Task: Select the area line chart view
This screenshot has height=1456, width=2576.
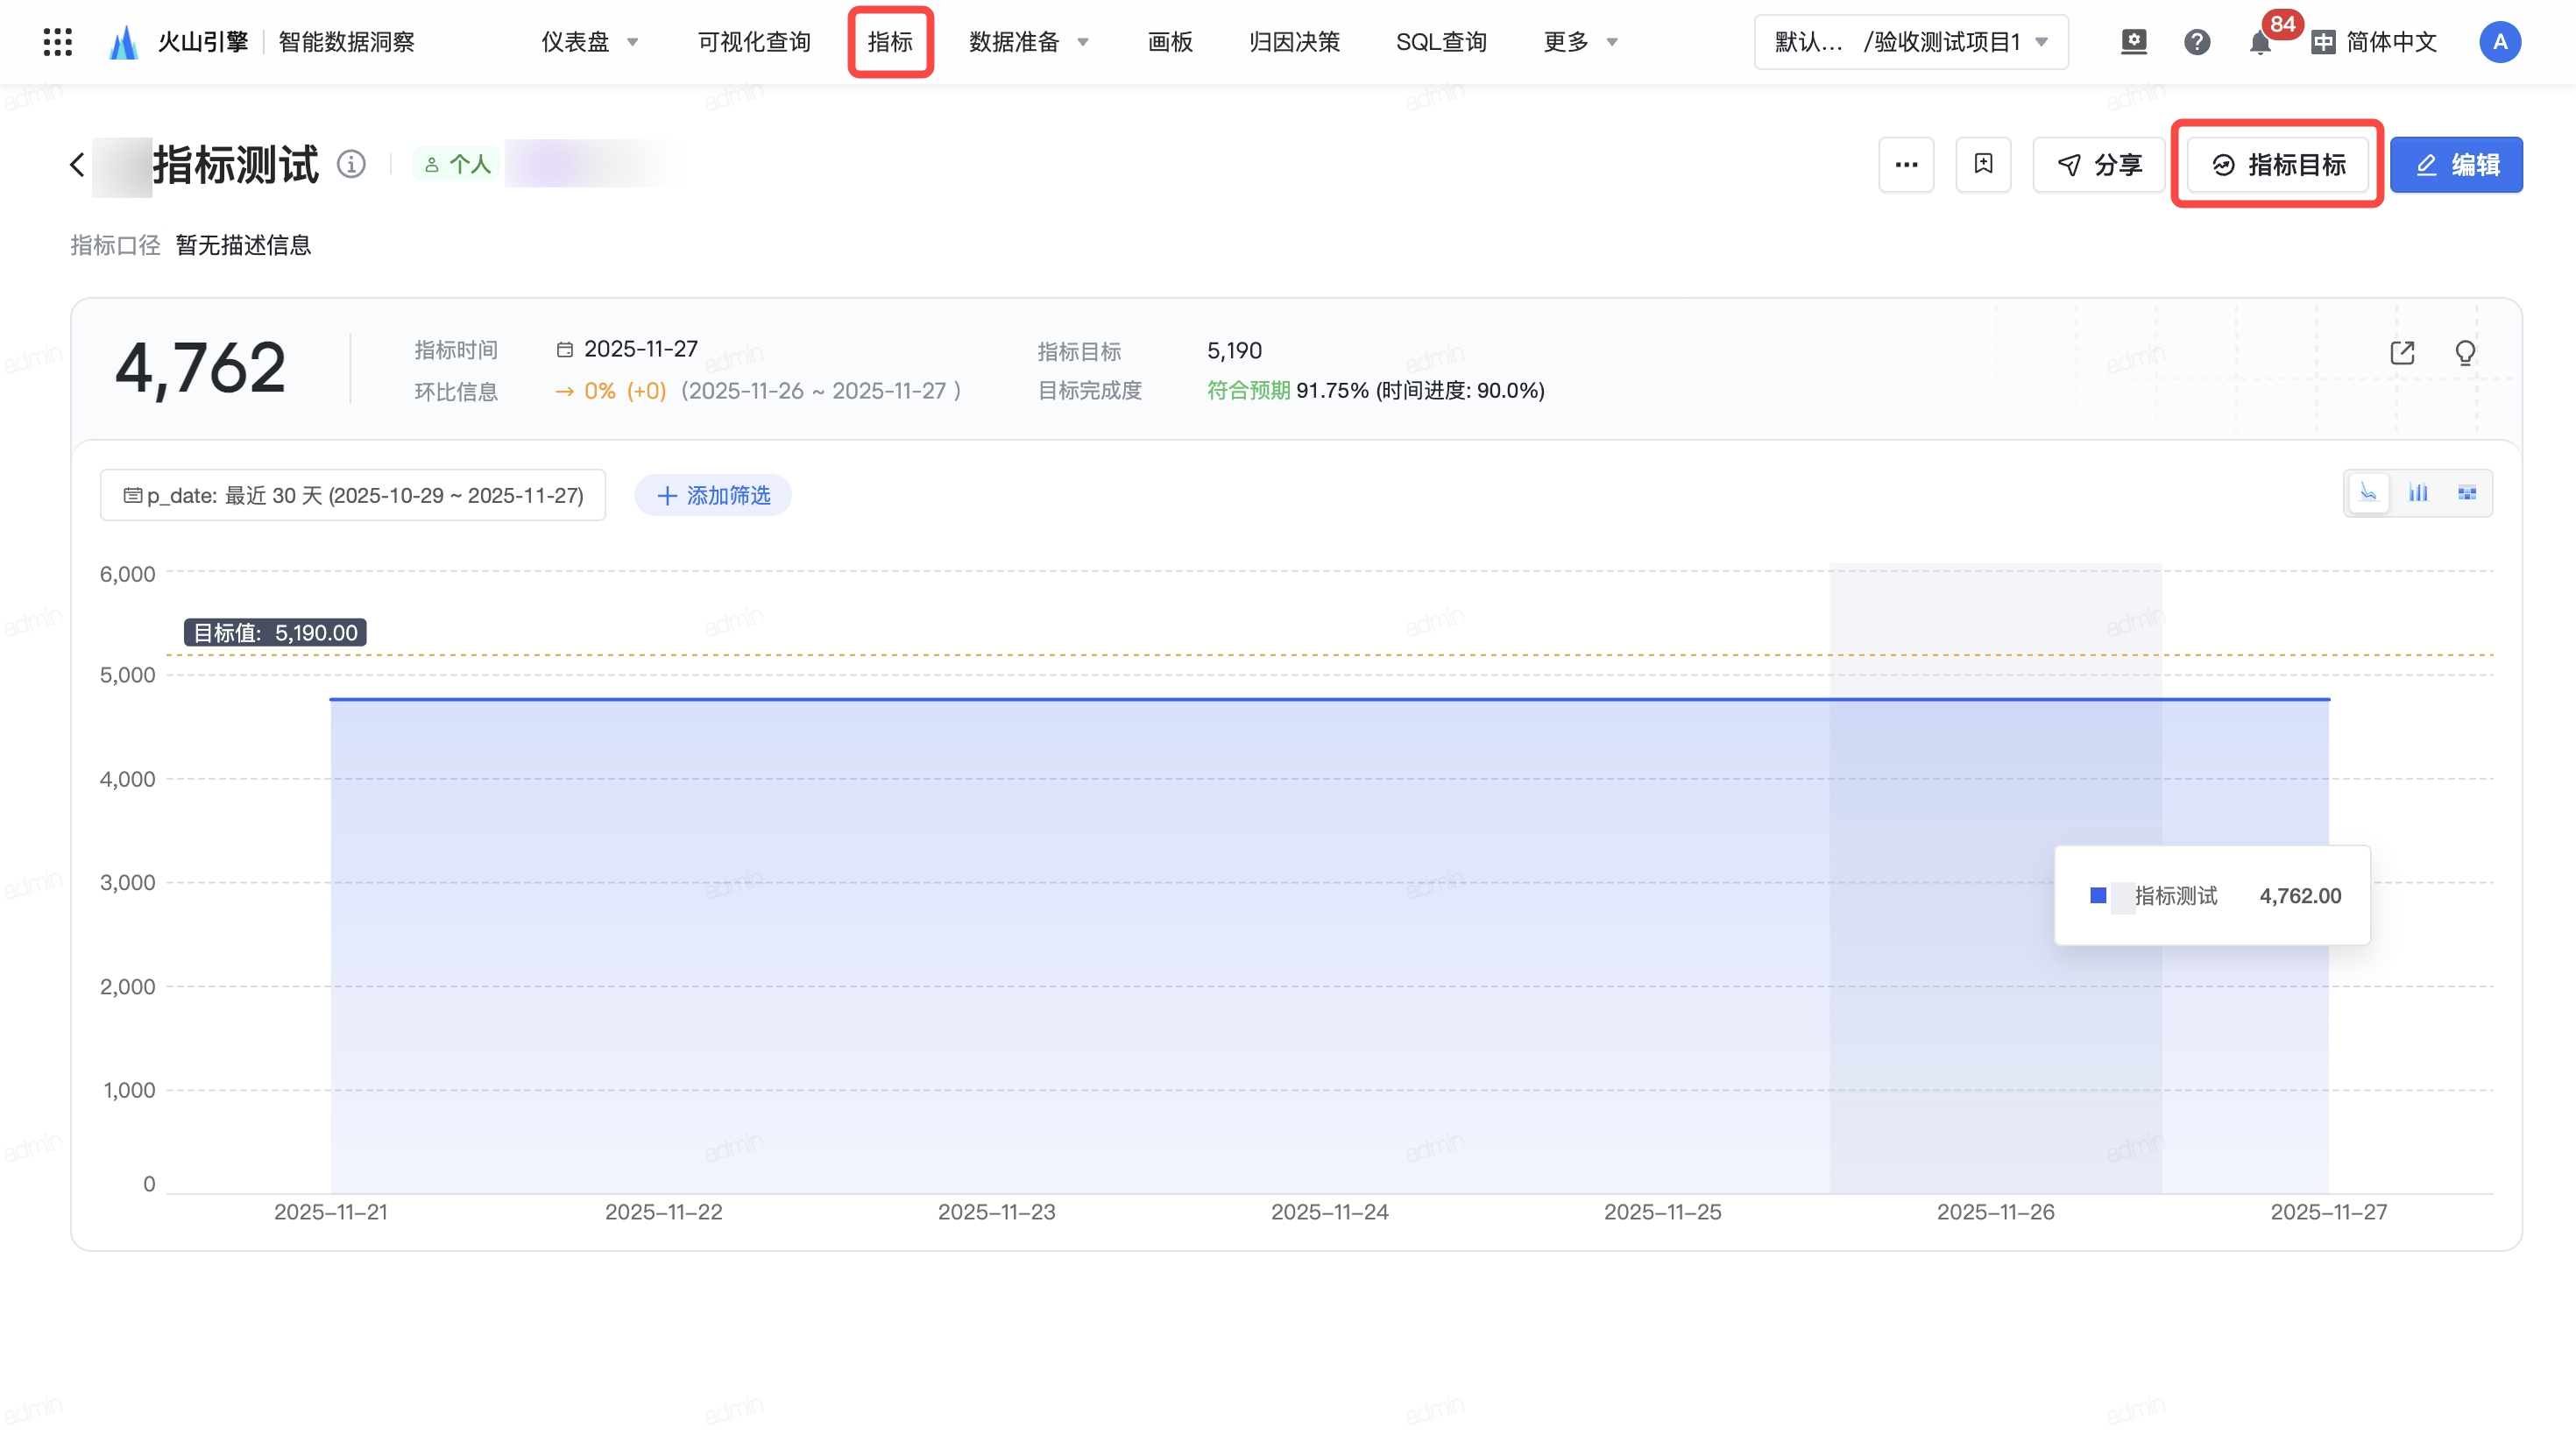Action: tap(2368, 493)
